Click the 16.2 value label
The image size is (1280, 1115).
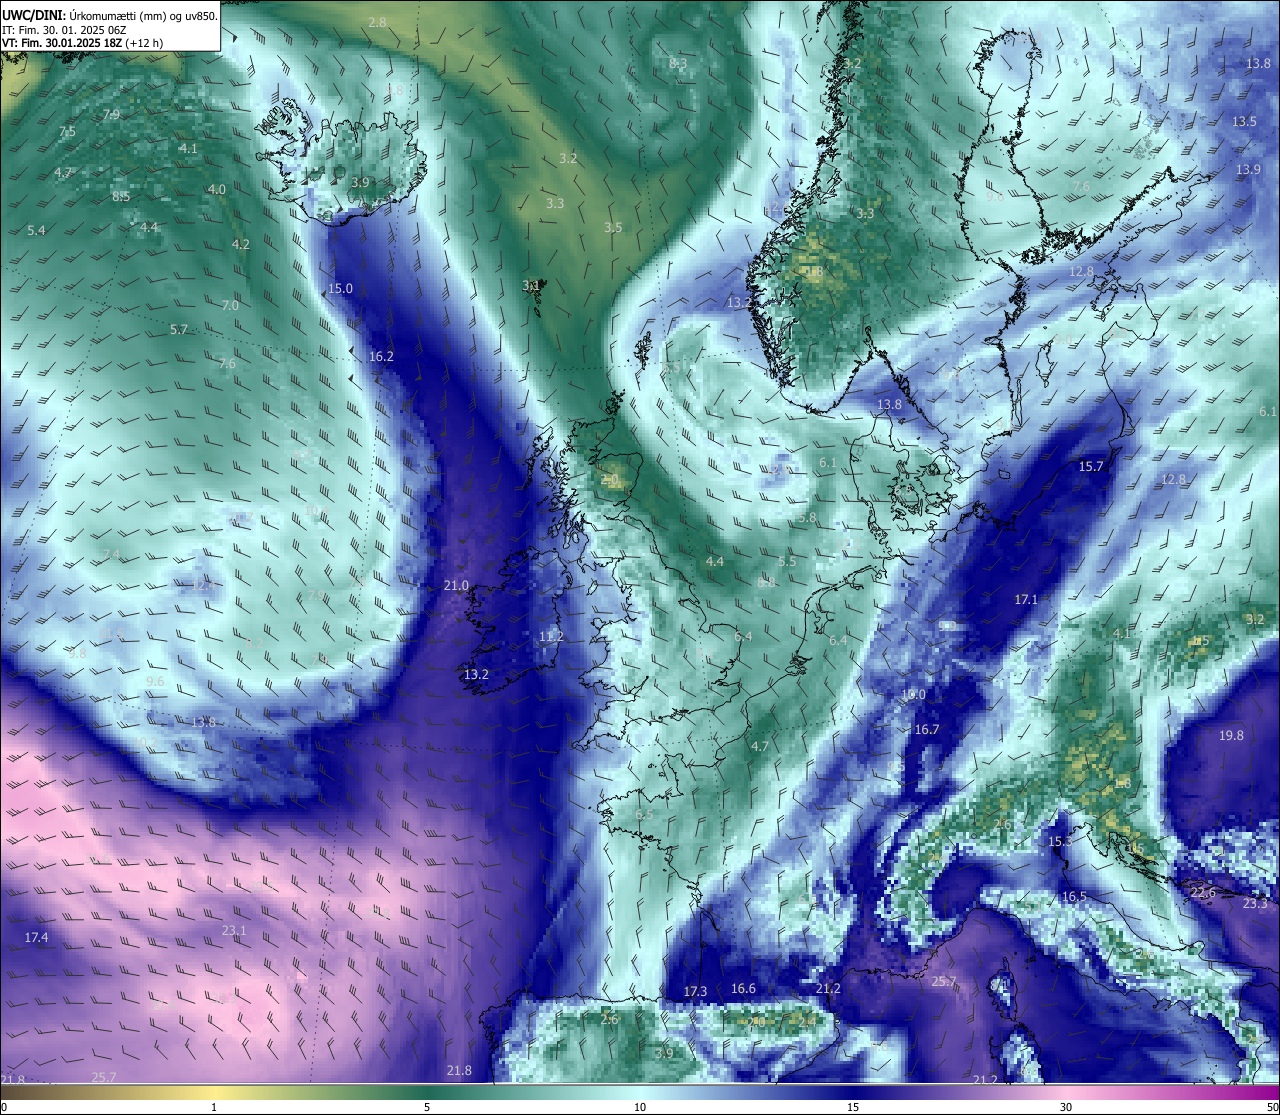pos(381,357)
